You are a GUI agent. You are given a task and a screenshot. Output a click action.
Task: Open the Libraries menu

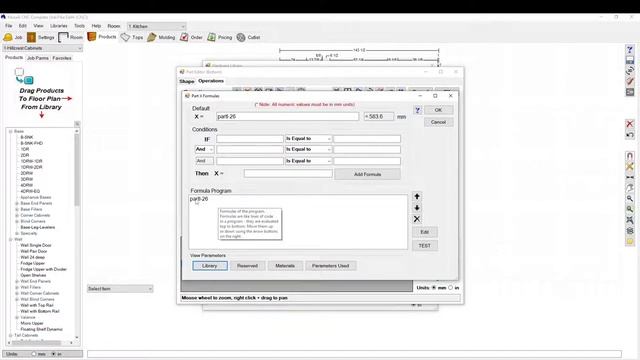(59, 26)
